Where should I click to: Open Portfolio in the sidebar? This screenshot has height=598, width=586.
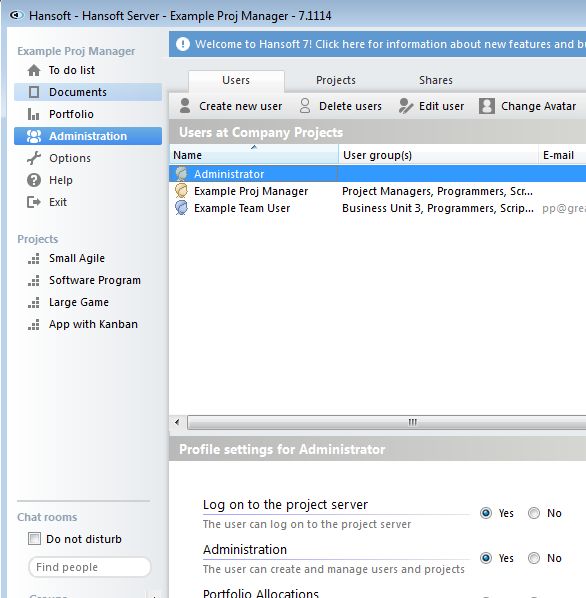pos(71,114)
